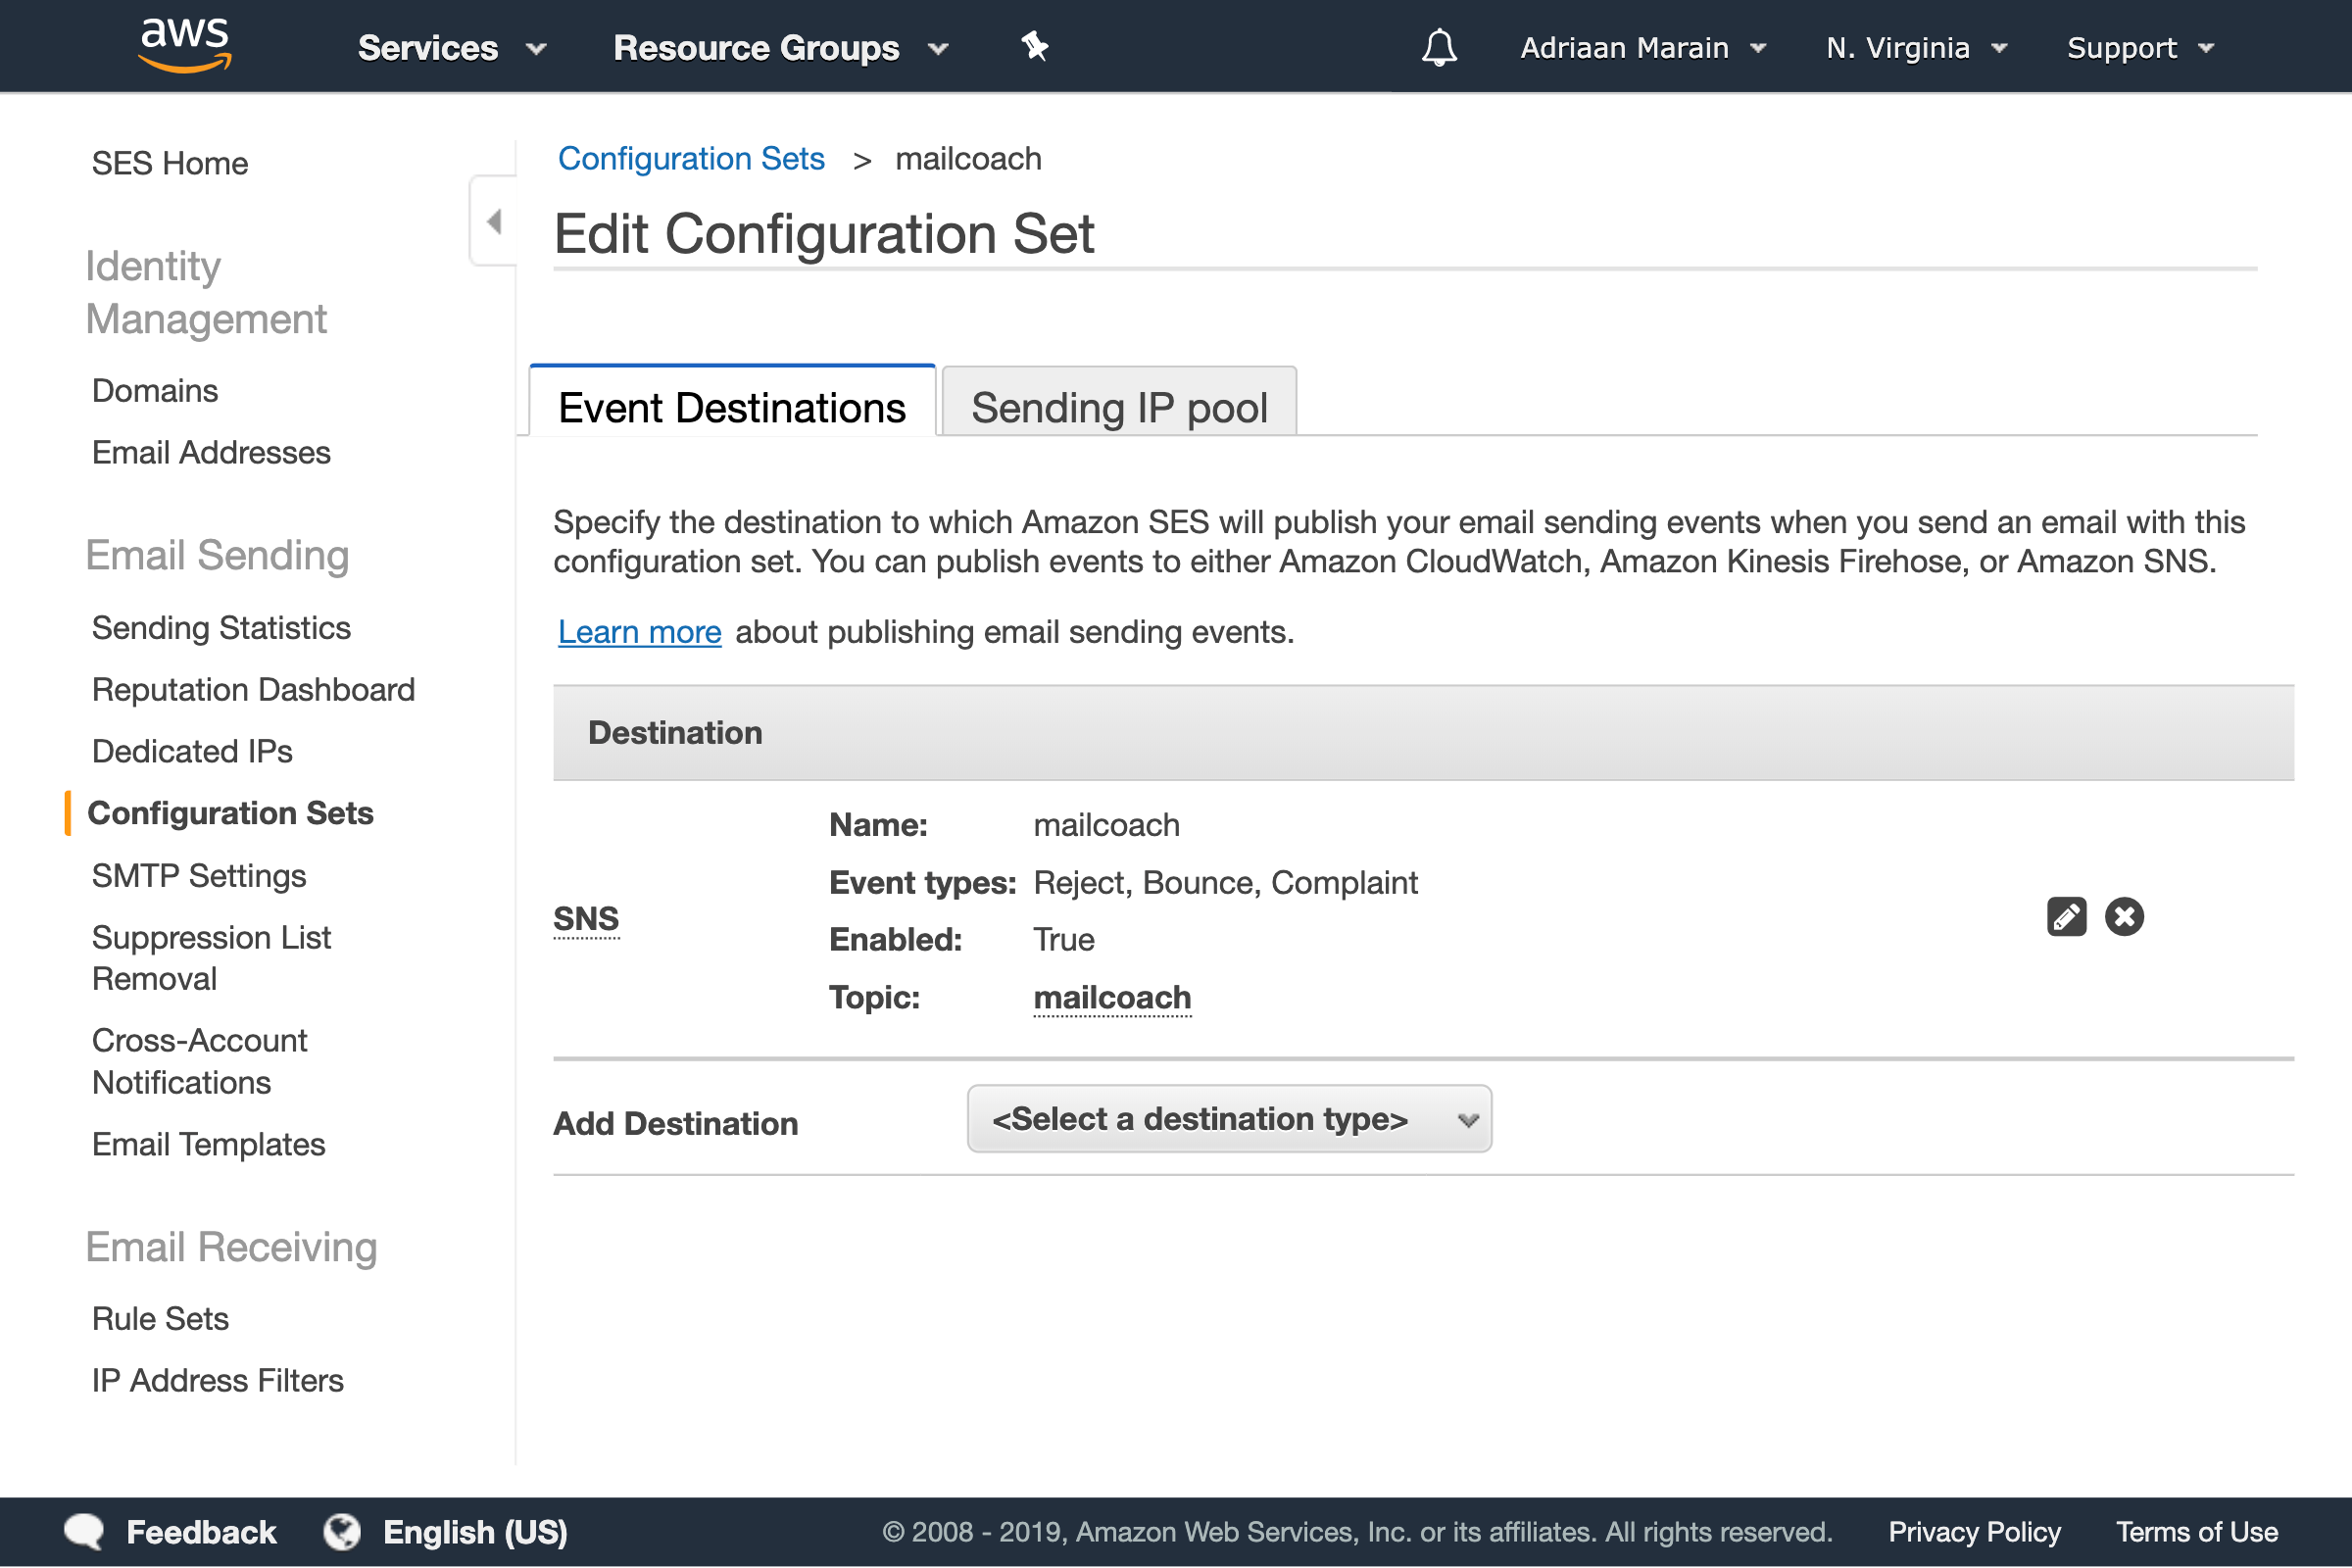Screen dimensions: 2352x1568
Task: Switch to the Event Destinations tab
Action: (x=732, y=401)
